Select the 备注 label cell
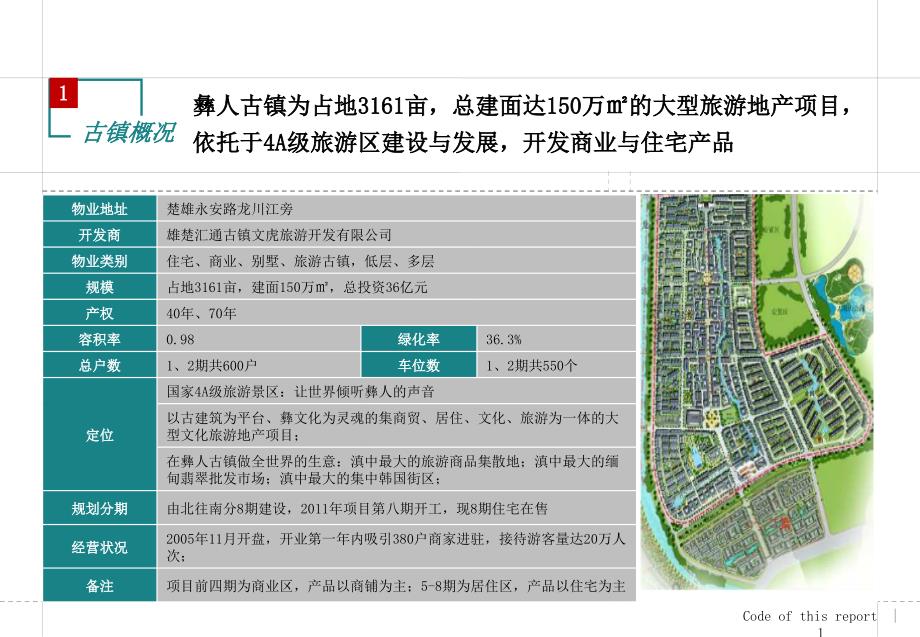920x637 pixels. pos(99,586)
